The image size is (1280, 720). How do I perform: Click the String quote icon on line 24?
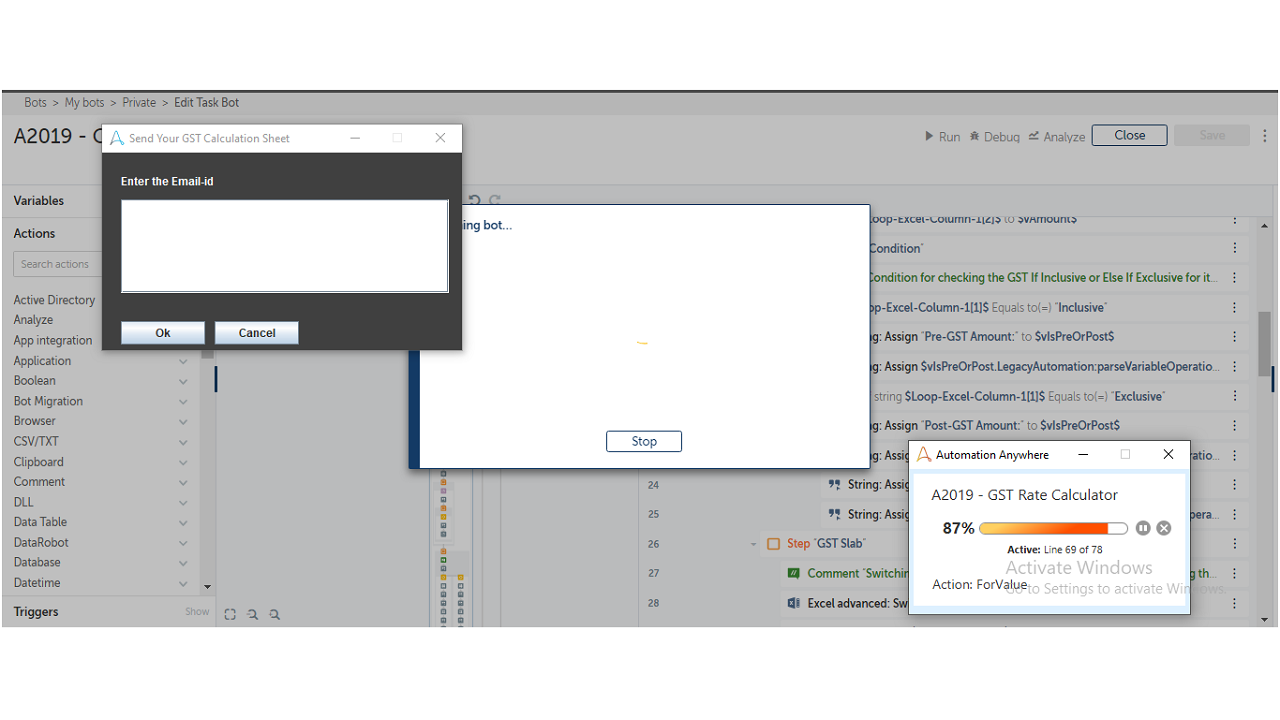[x=834, y=485]
